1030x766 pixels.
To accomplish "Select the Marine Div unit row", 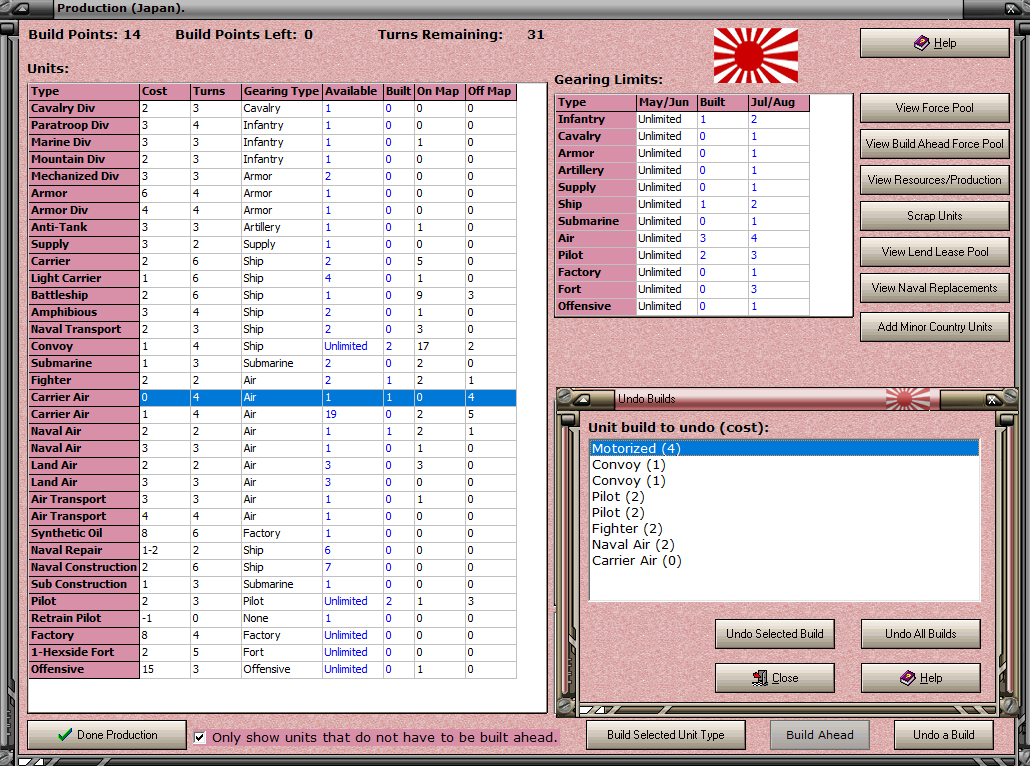I will click(273, 143).
